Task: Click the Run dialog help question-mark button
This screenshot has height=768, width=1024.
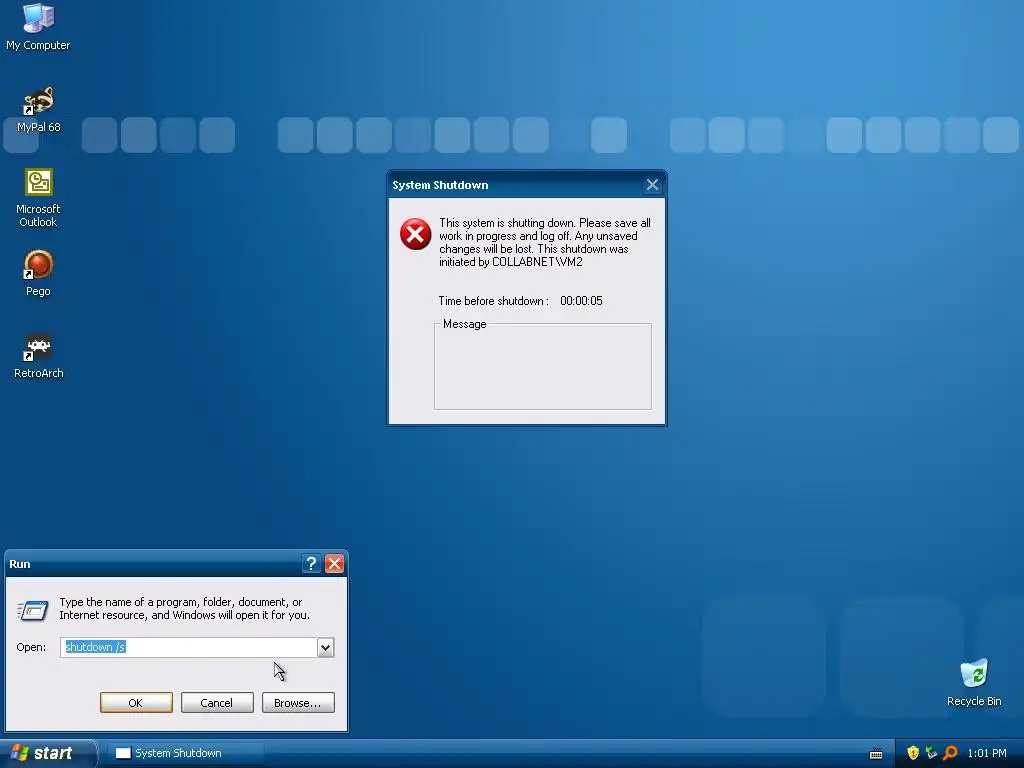Action: (312, 564)
